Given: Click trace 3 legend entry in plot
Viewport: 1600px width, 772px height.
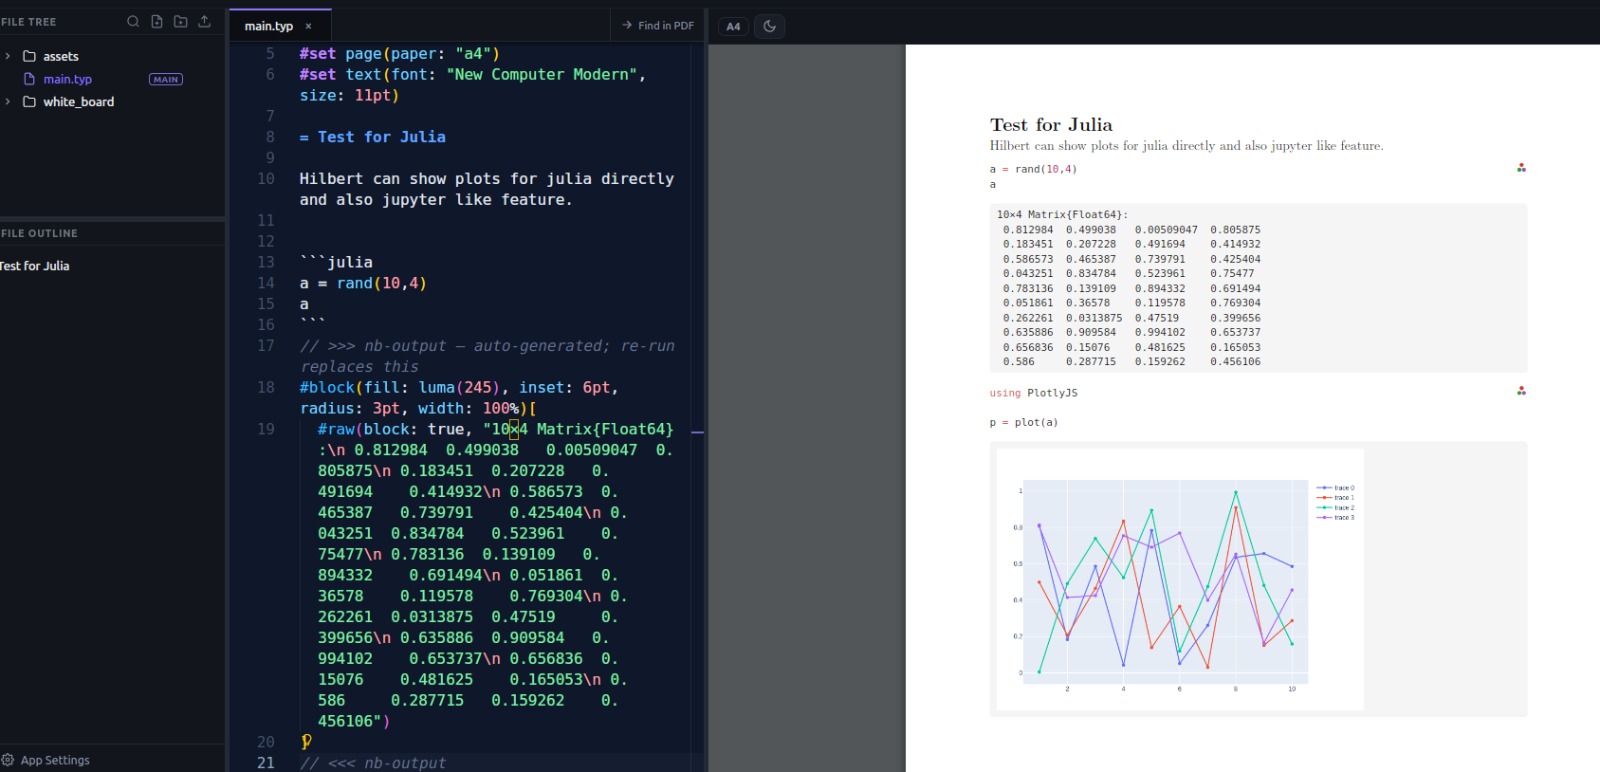Looking at the screenshot, I should 1336,517.
